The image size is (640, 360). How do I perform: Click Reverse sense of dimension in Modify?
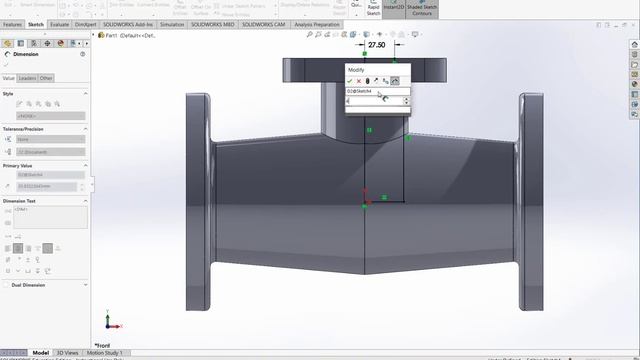pos(376,81)
